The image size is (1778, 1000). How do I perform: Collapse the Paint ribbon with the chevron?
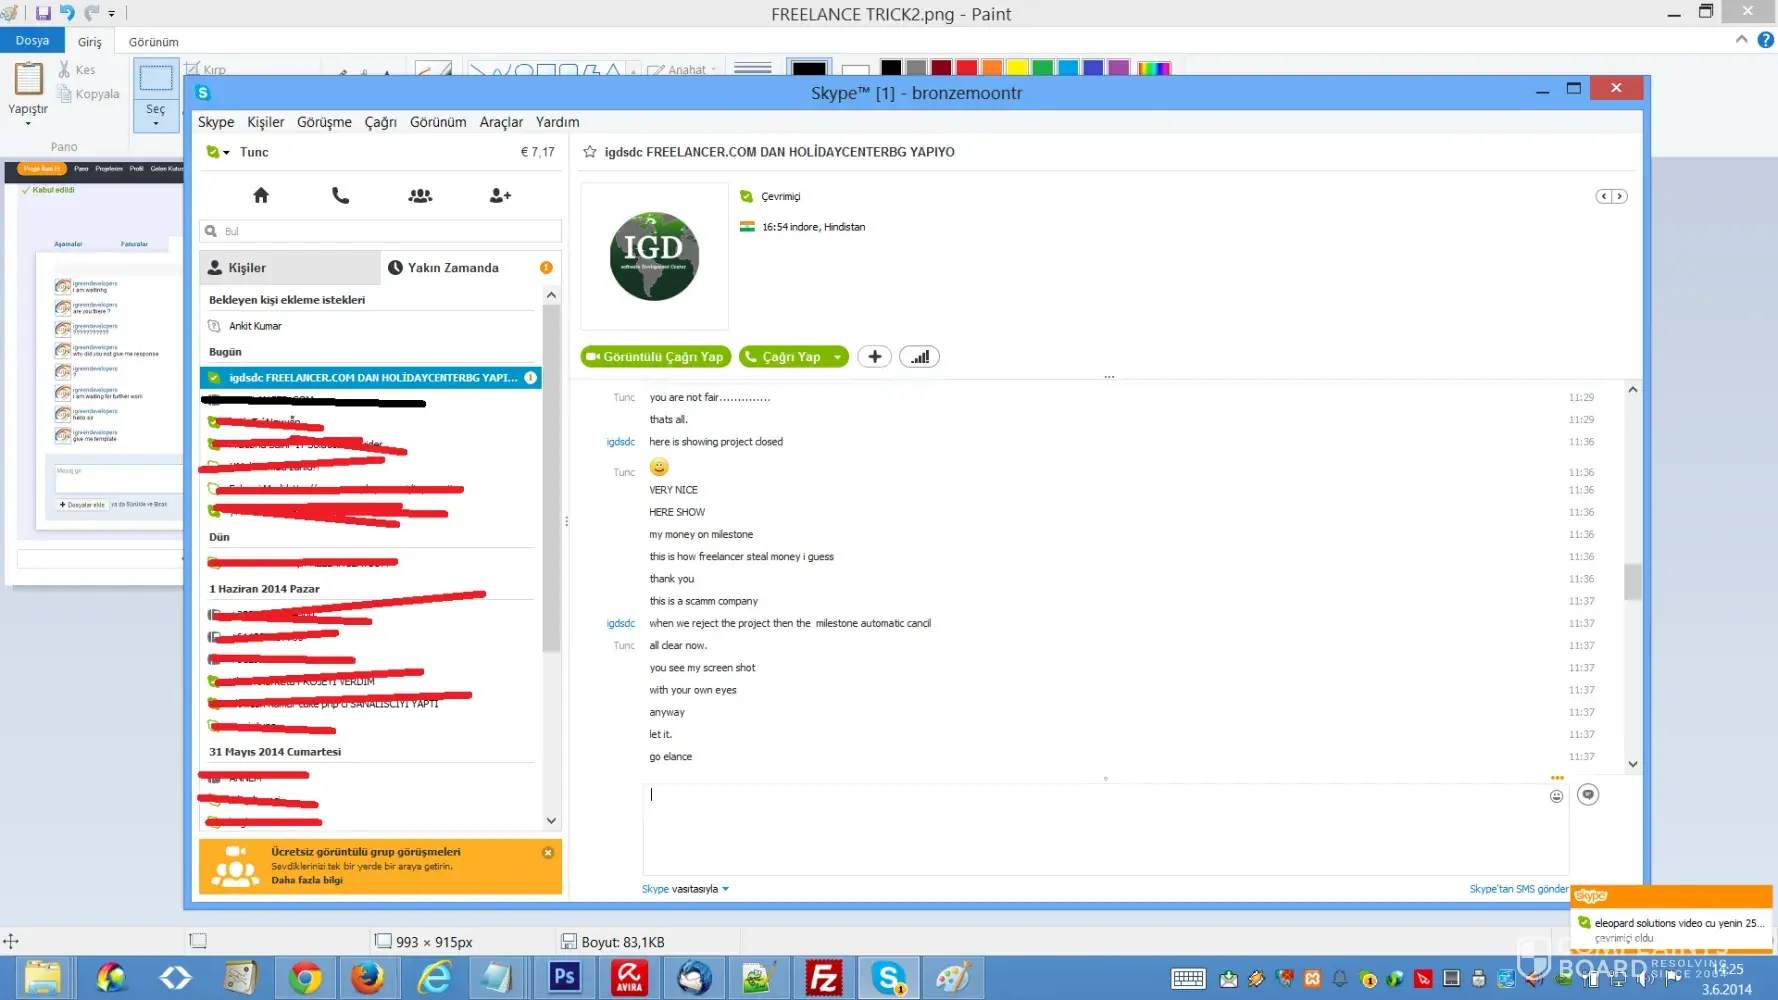1742,40
